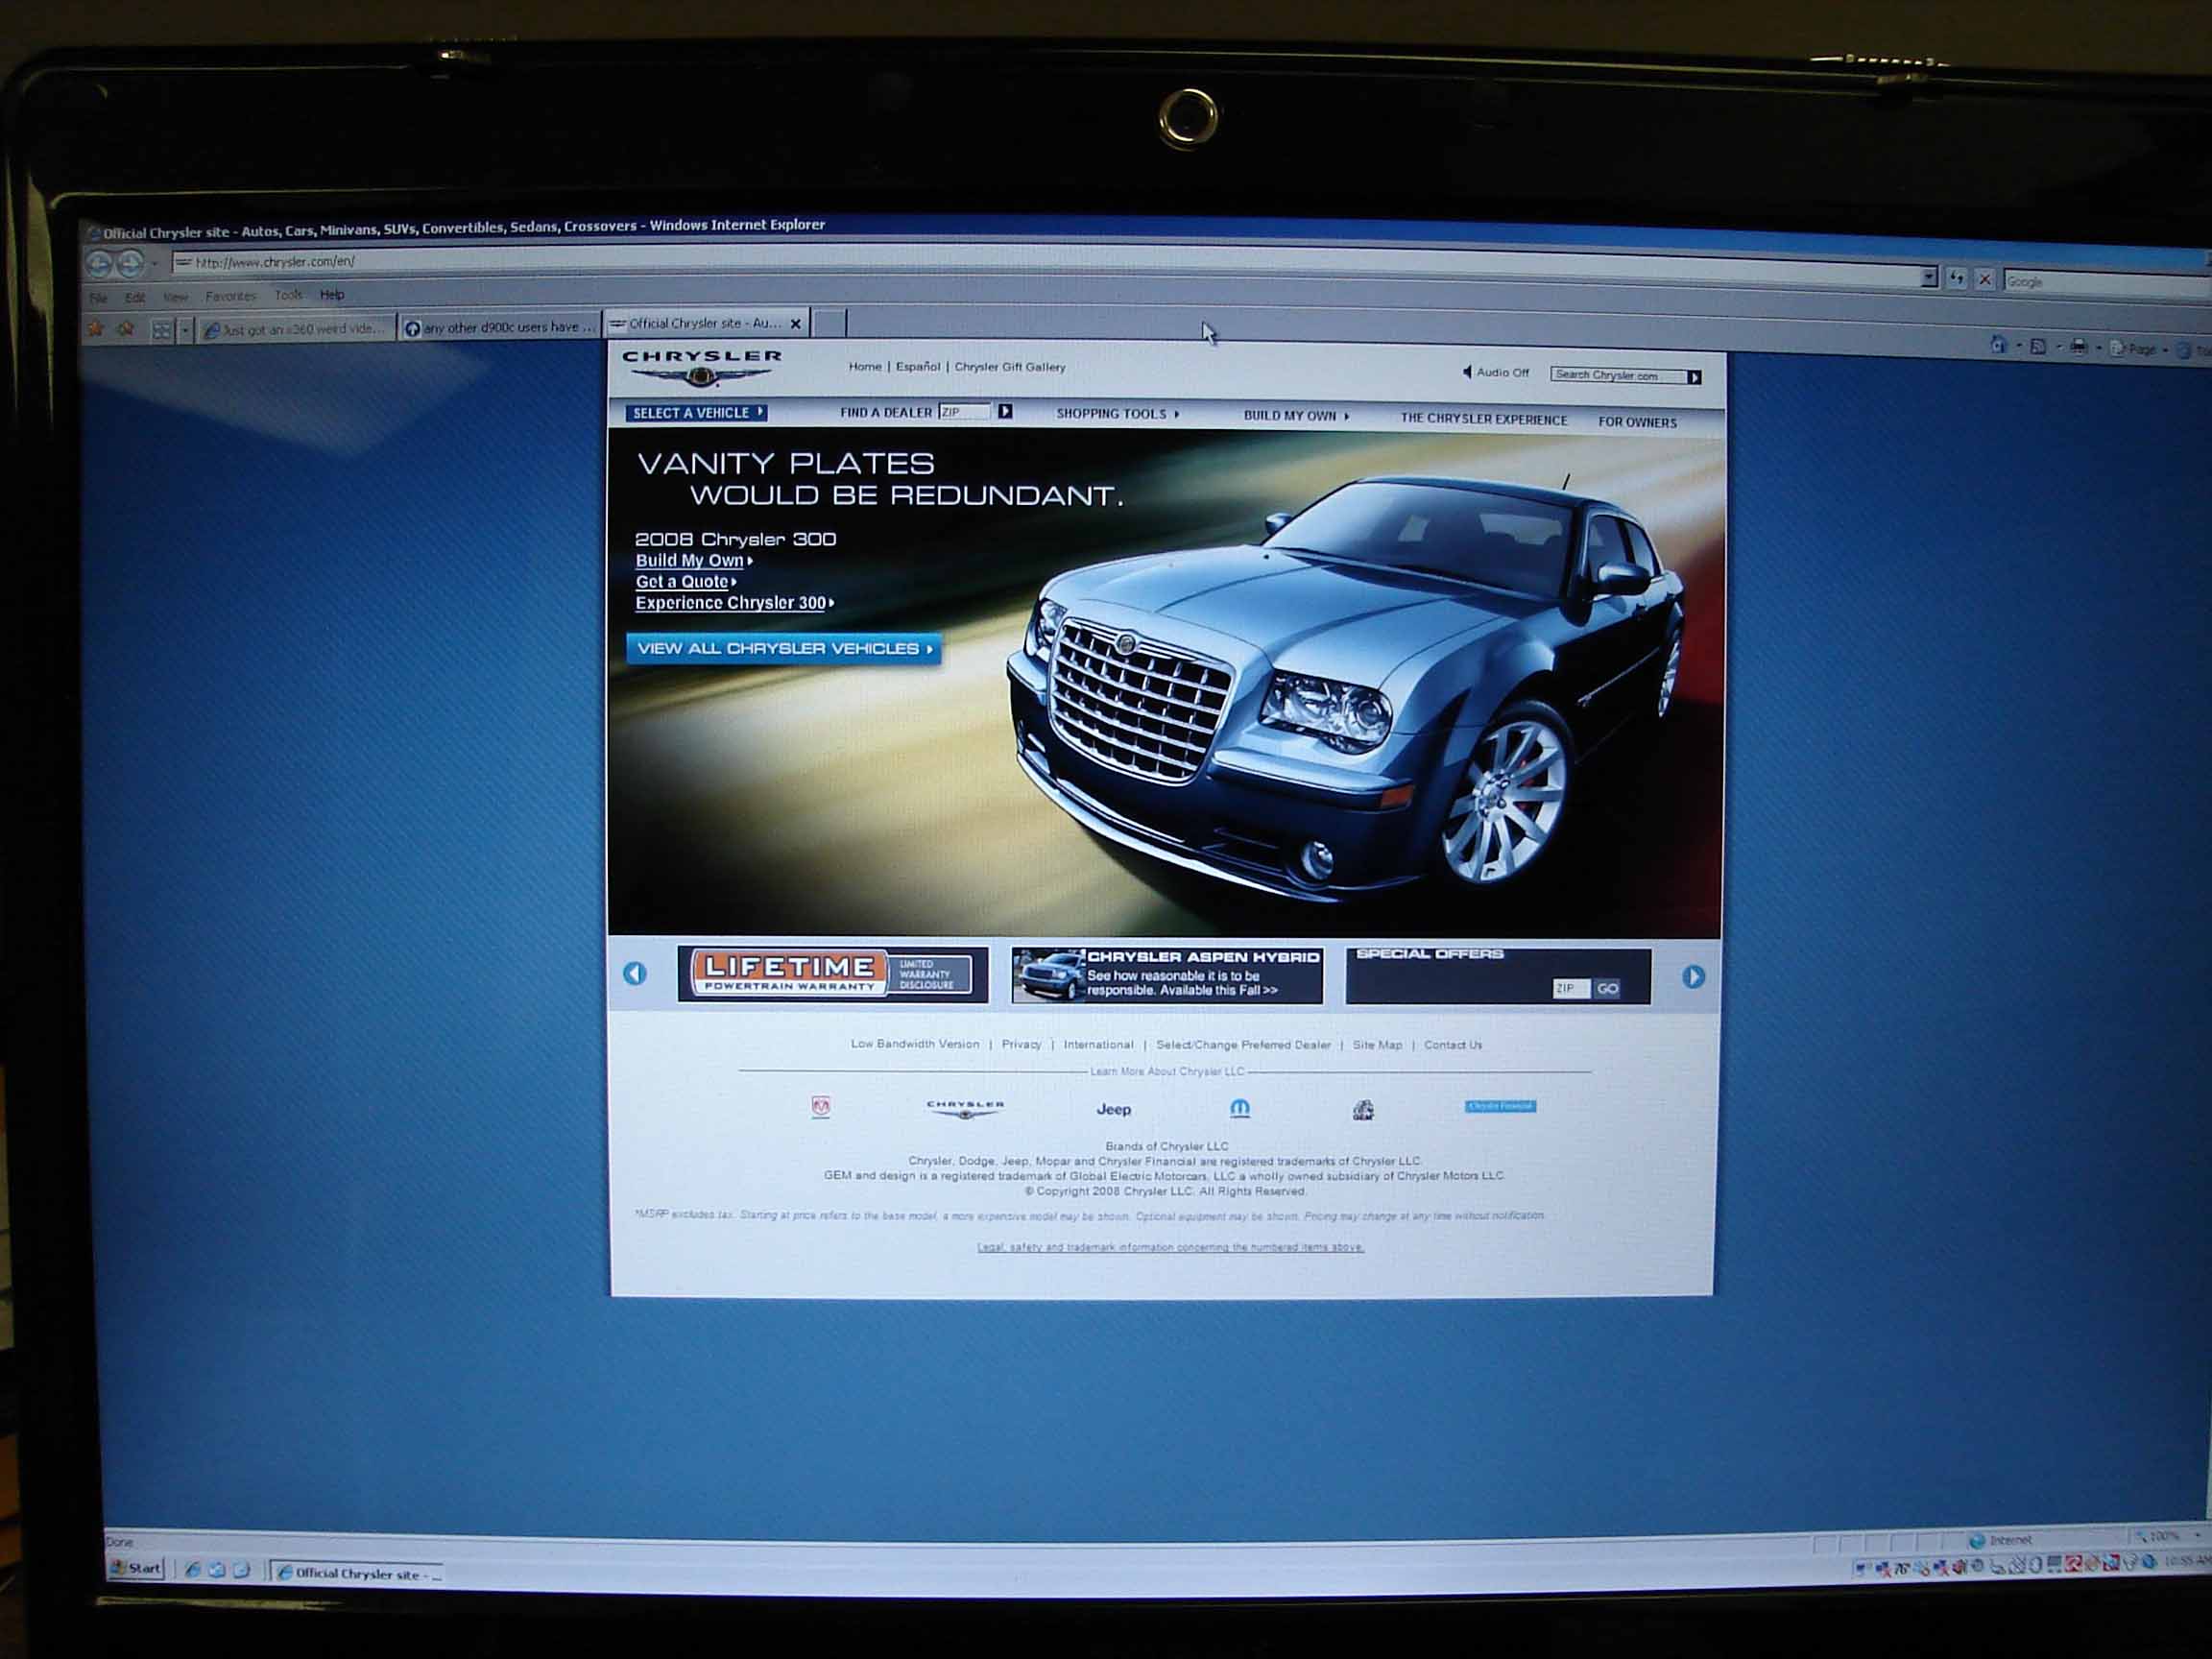Click View All Chrysler Vehicles button

[783, 648]
